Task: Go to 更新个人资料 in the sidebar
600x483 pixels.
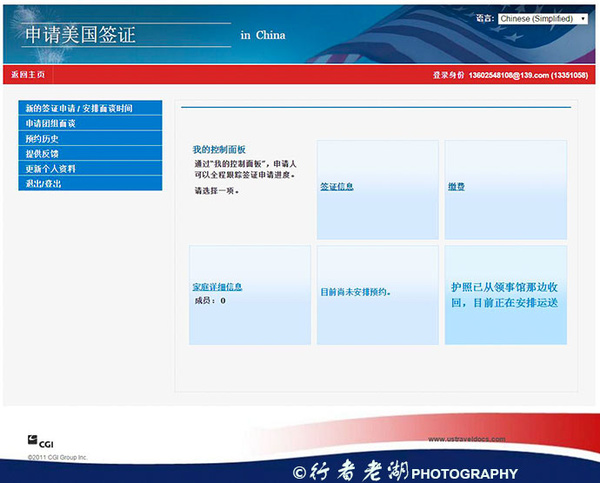Action: coord(90,168)
